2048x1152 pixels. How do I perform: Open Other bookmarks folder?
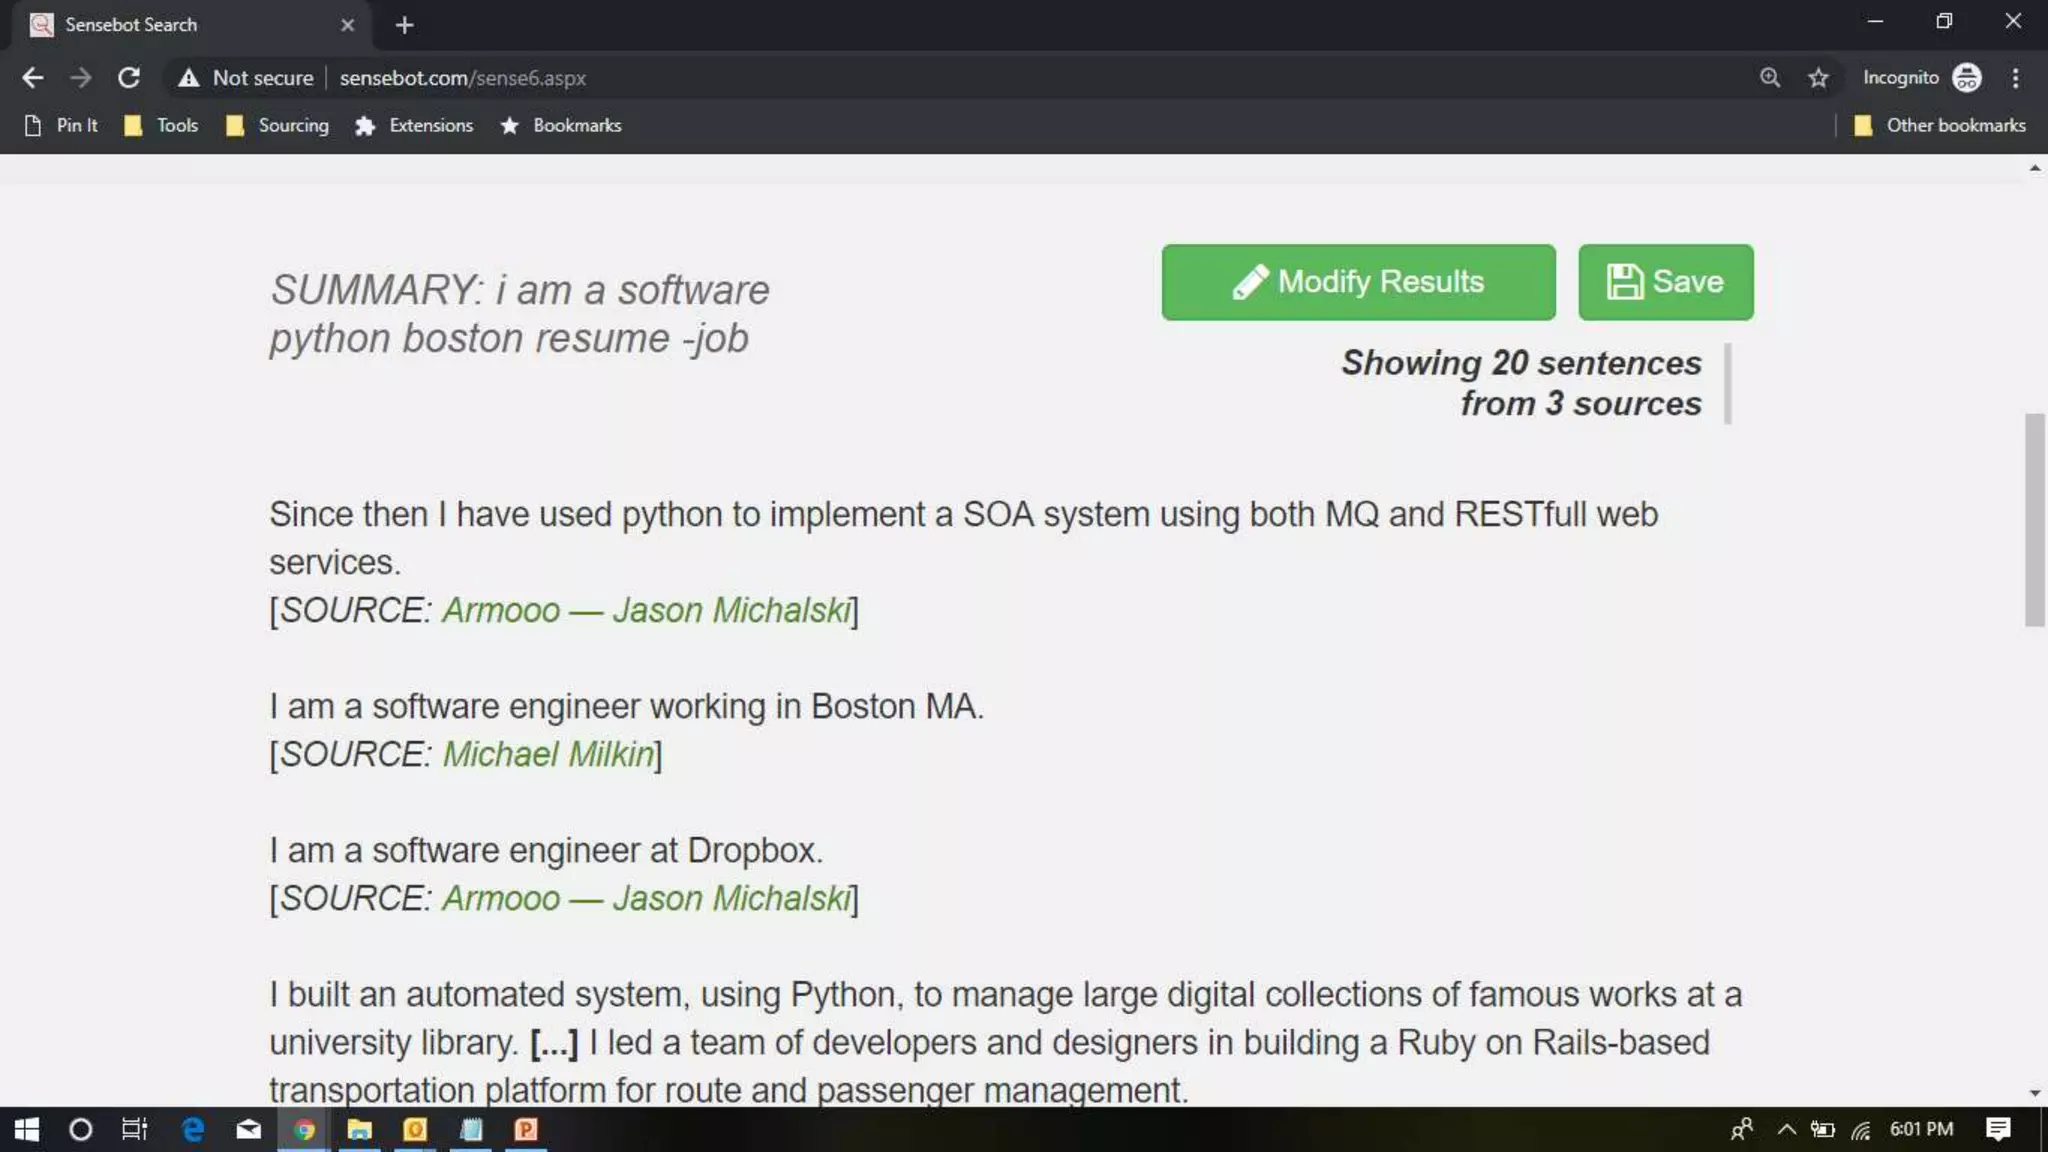(1940, 125)
